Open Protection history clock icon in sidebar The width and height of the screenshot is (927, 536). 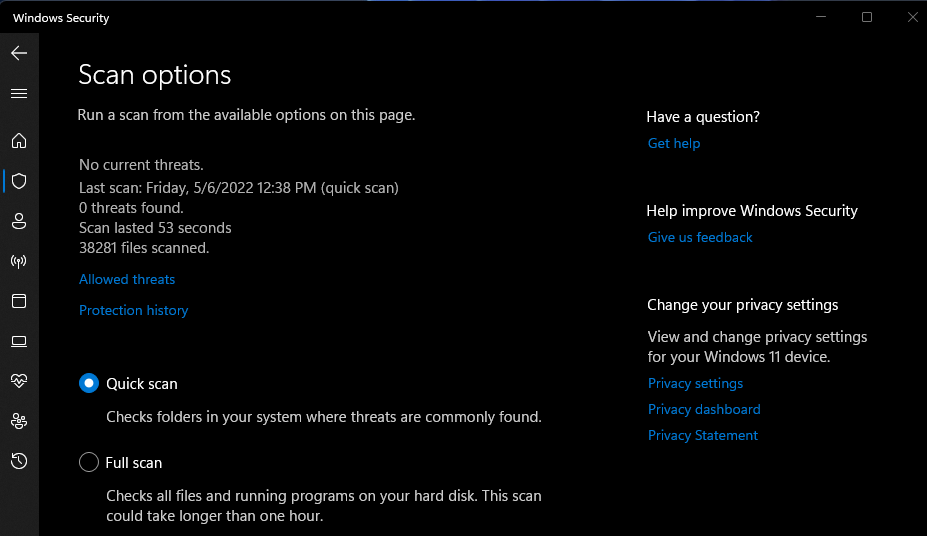[x=19, y=461]
